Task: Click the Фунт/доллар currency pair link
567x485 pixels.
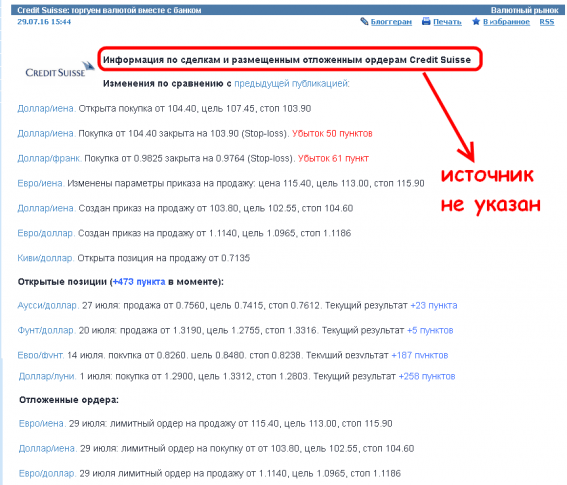Action: (46, 331)
